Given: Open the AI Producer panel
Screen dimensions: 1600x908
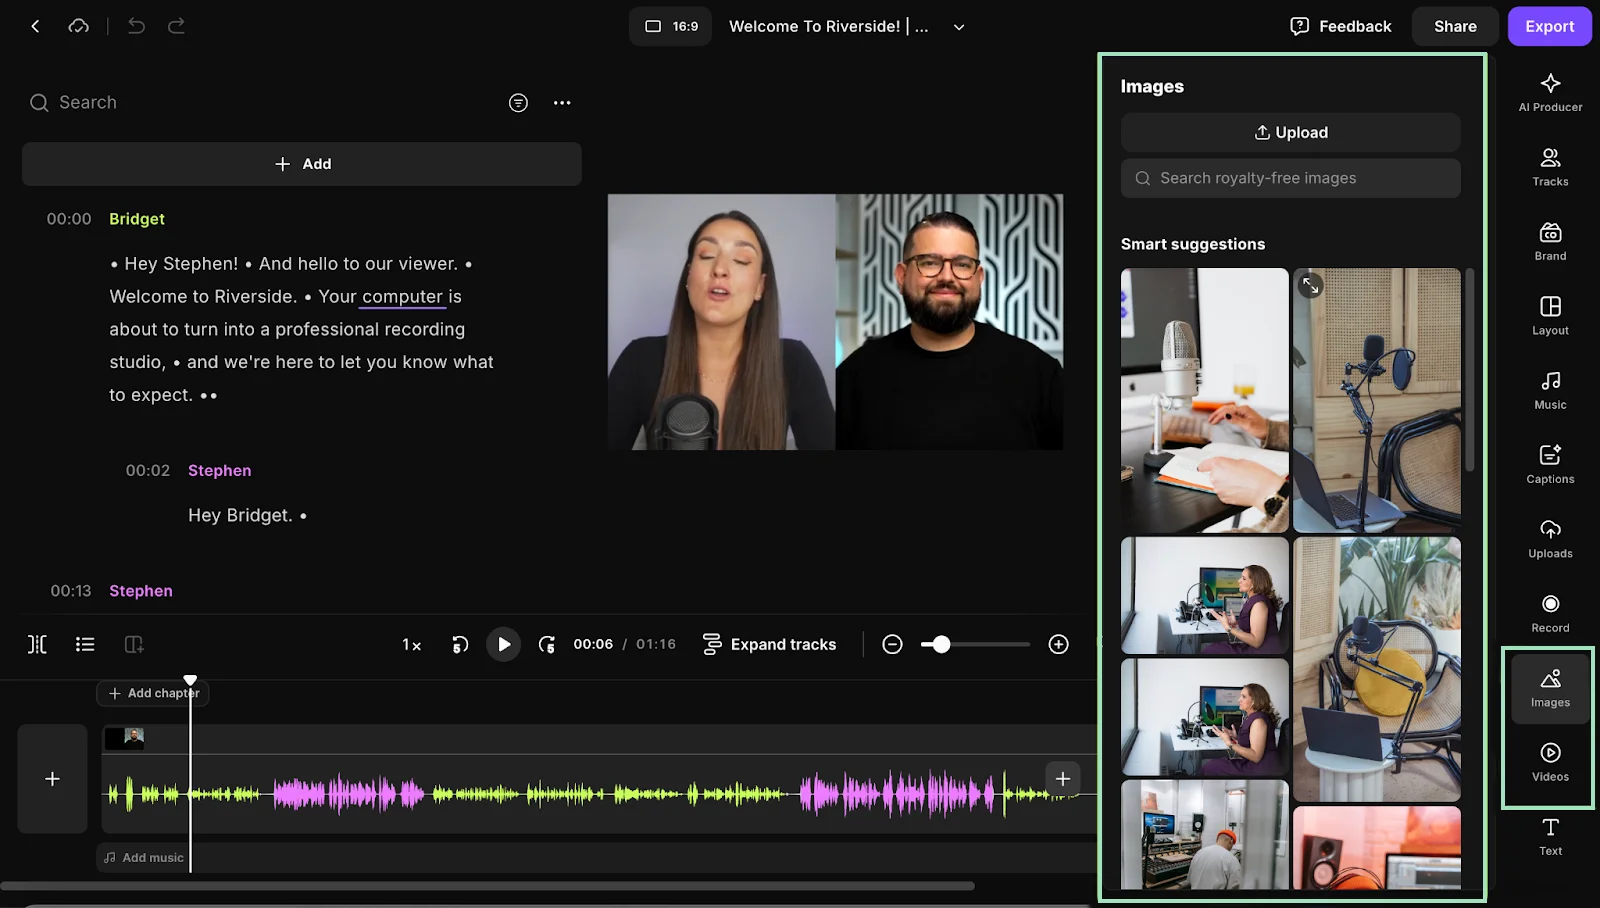Looking at the screenshot, I should 1549,92.
